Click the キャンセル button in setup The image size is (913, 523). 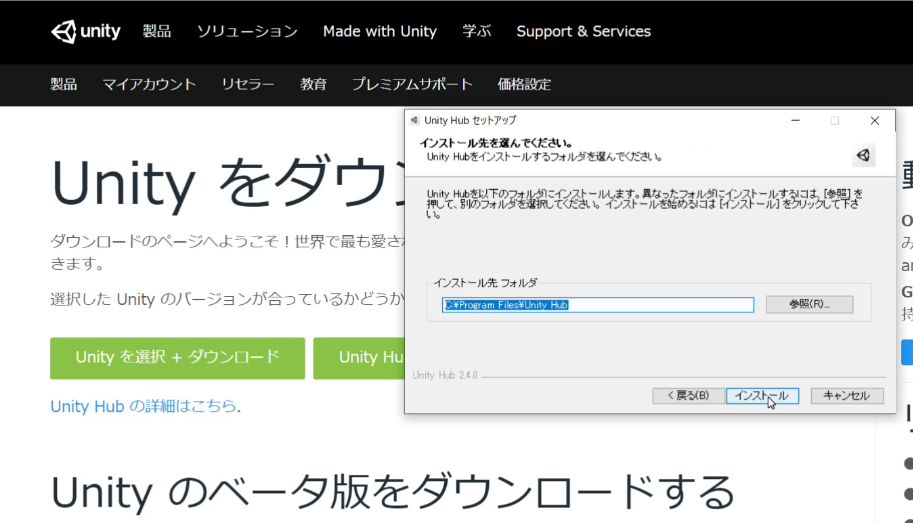[x=847, y=395]
